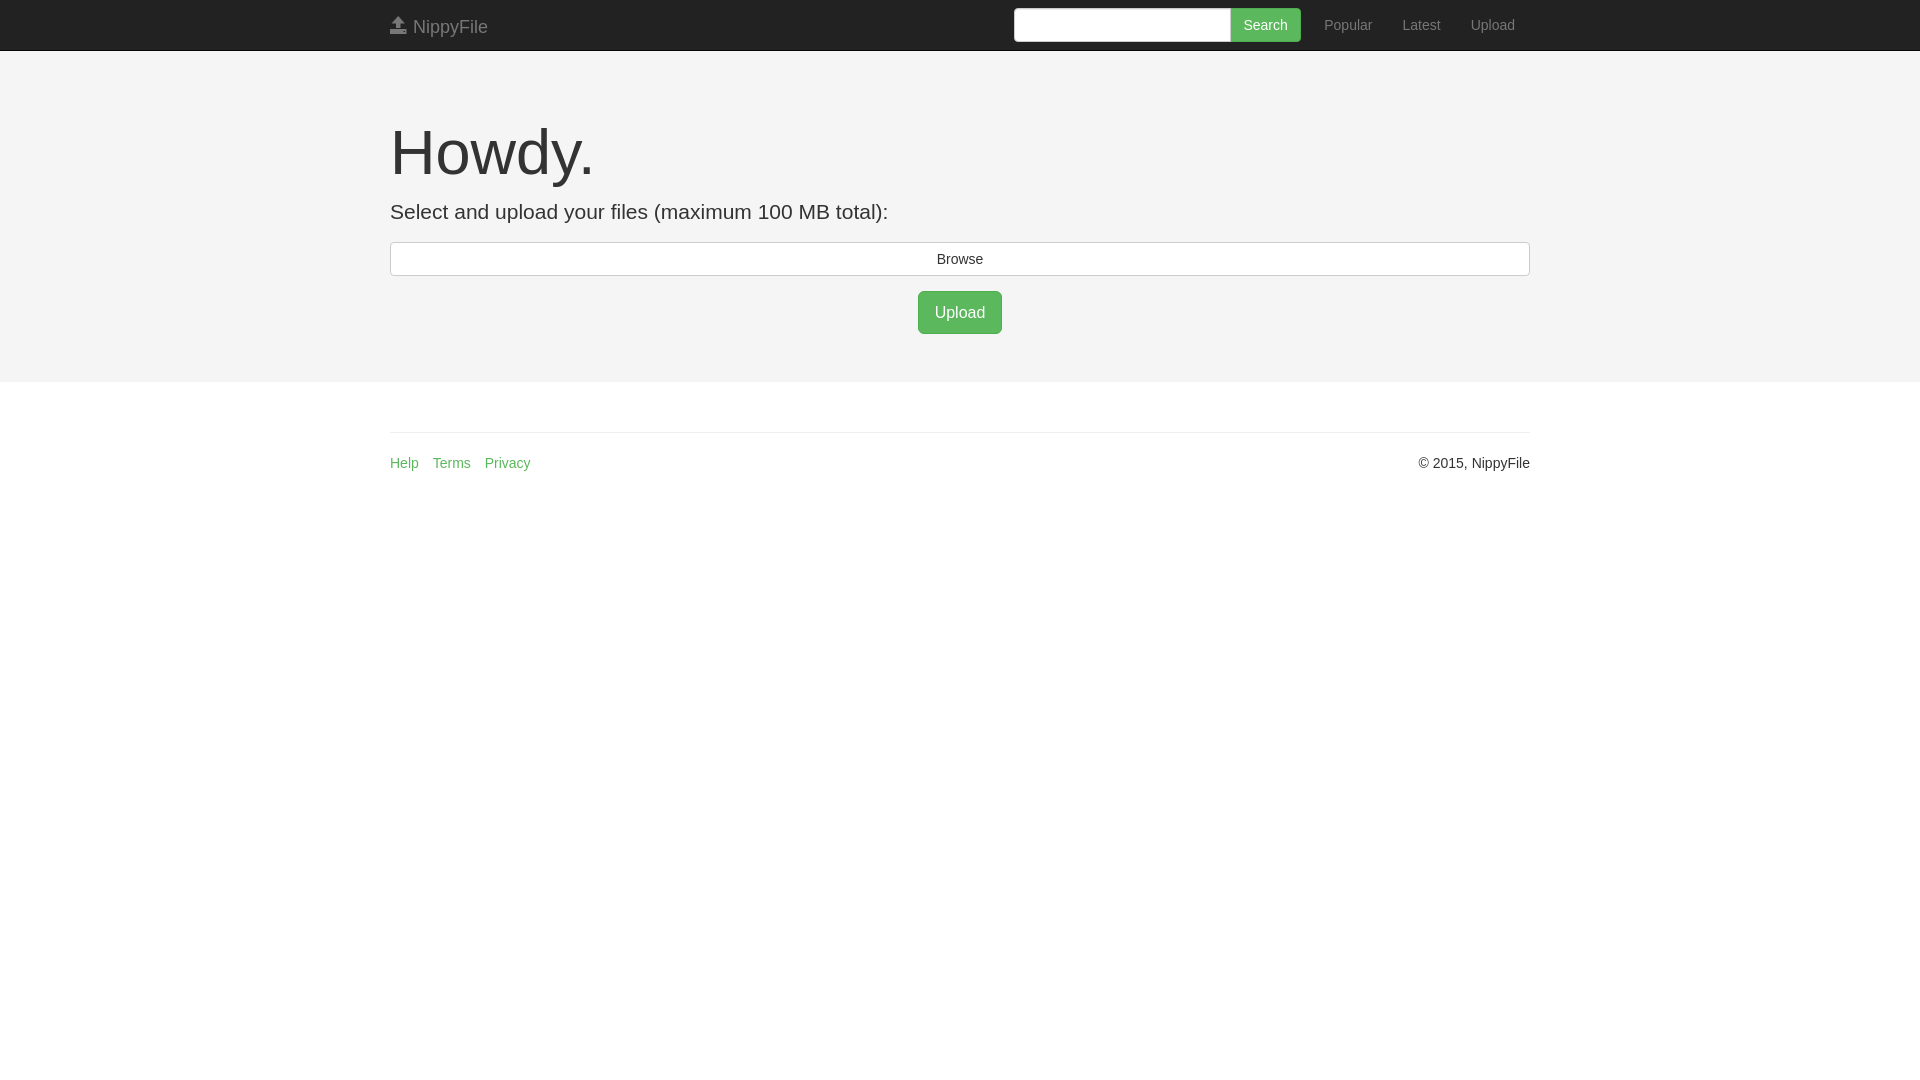This screenshot has width=1920, height=1080.
Task: Click the NippyFile brand logo icon
Action: (397, 24)
